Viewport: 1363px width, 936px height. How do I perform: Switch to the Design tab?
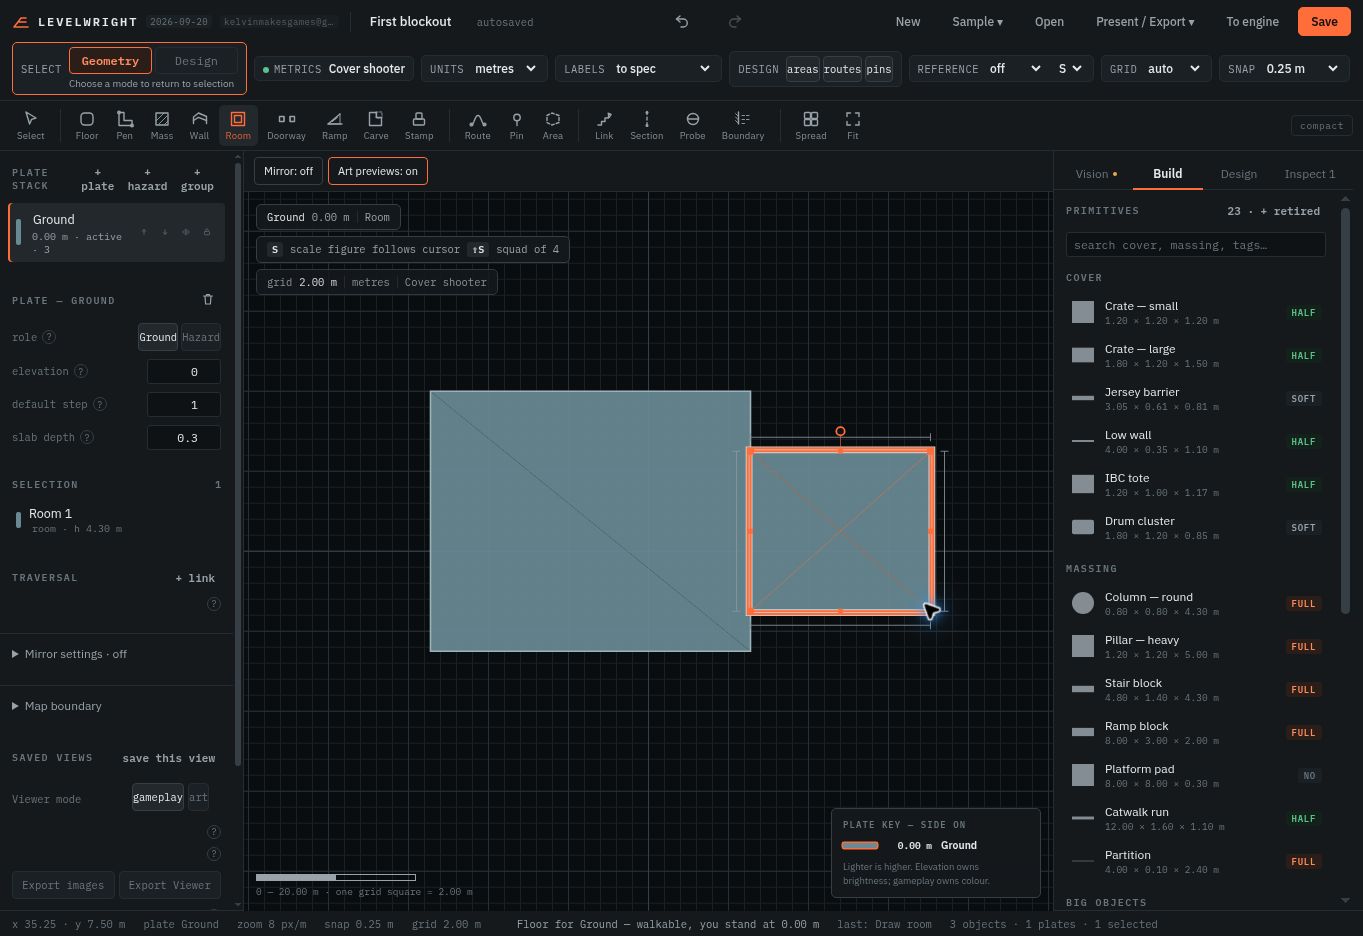click(1238, 174)
